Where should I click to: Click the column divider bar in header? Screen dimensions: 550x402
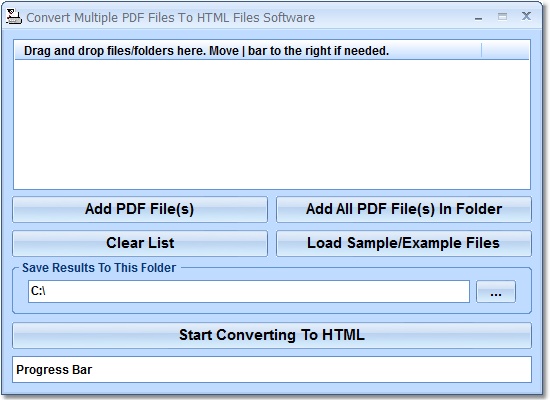pos(482,51)
